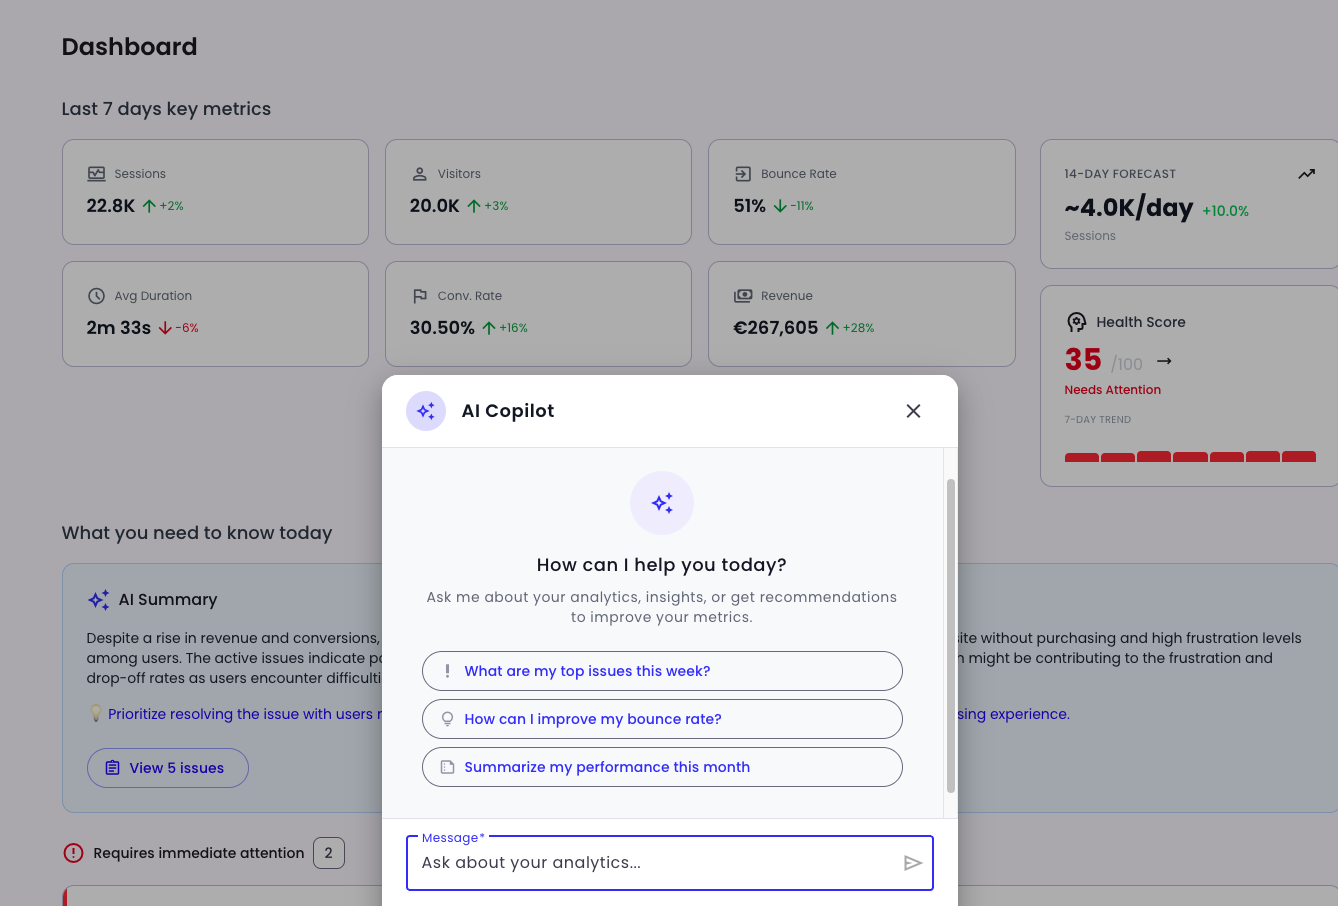
Task: Click the AI Summary sparkle icon
Action: coord(99,600)
